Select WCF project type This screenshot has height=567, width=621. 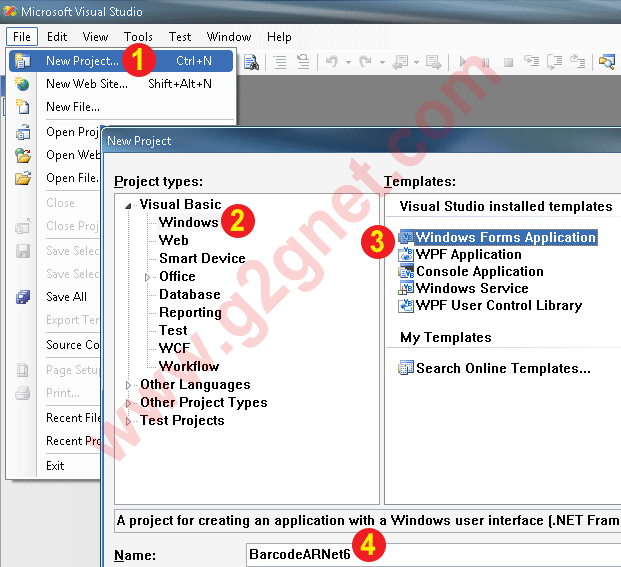174,348
